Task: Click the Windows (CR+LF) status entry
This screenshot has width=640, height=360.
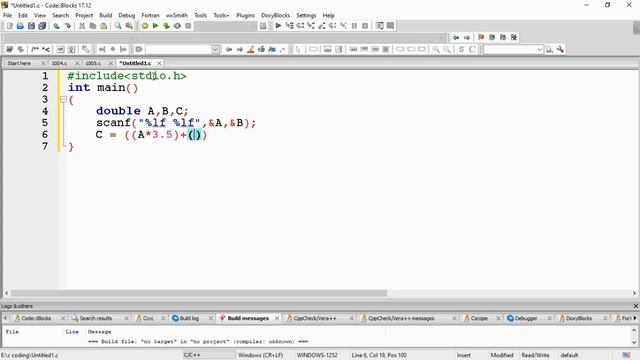Action: [x=260, y=355]
